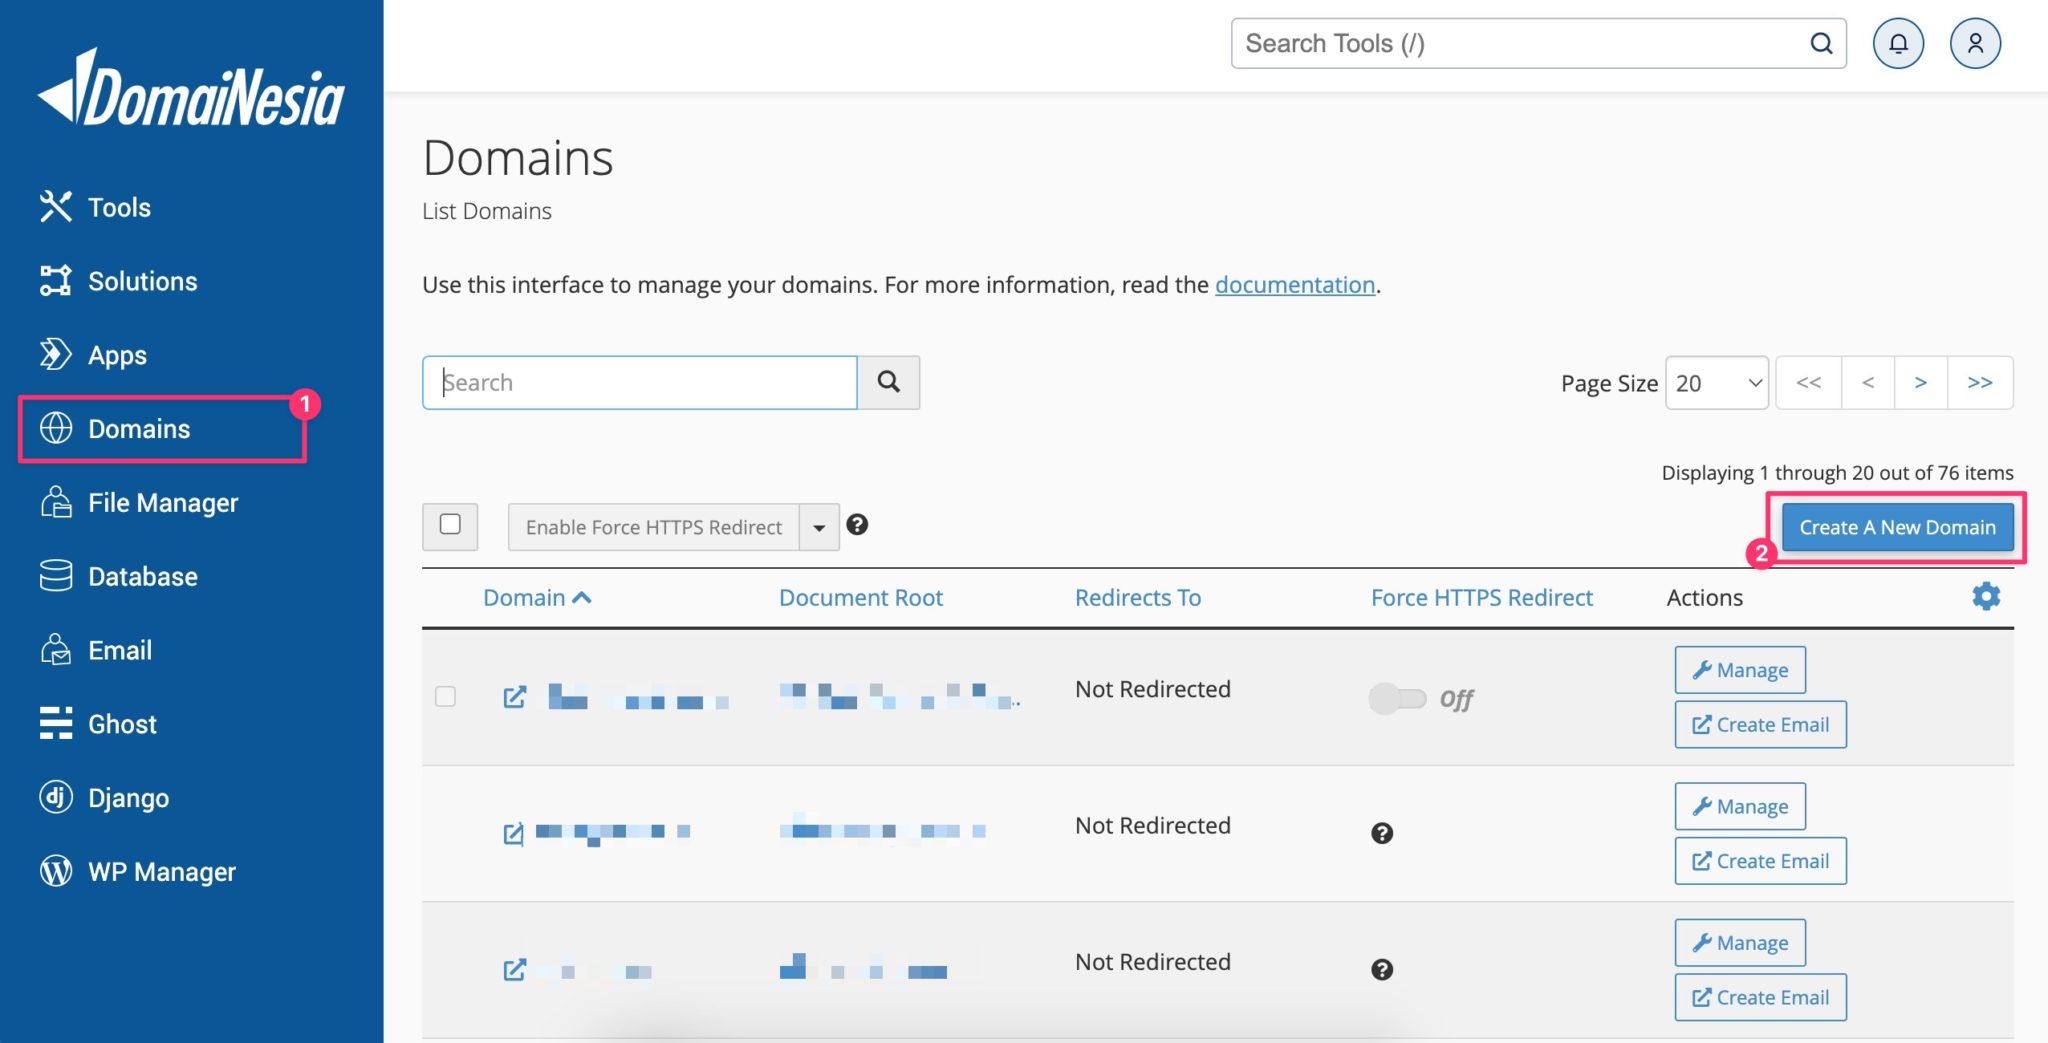
Task: Click the Create A New Domain button
Action: 1897,527
